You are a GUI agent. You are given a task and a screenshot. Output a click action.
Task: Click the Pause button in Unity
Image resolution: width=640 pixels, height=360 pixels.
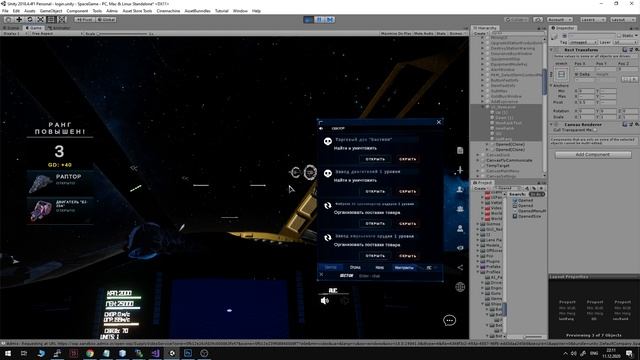pyautogui.click(x=319, y=19)
